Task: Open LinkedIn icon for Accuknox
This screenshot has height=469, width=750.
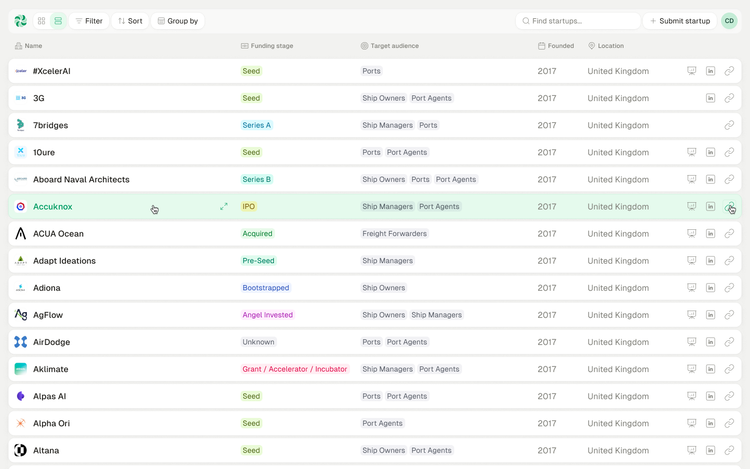Action: coord(710,207)
